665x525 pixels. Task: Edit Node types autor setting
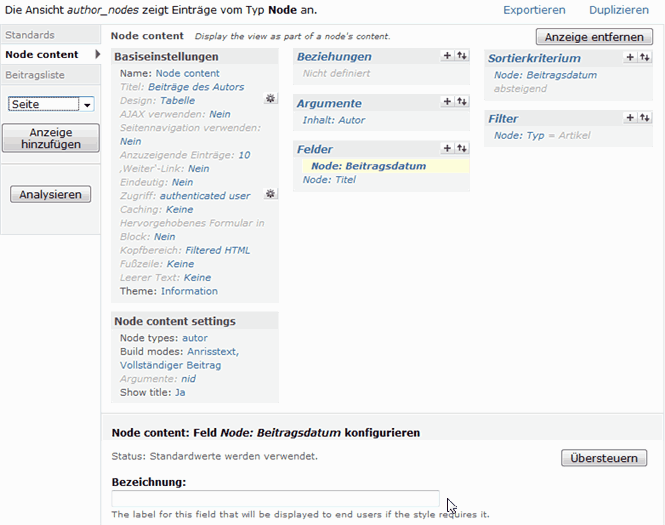coord(195,338)
